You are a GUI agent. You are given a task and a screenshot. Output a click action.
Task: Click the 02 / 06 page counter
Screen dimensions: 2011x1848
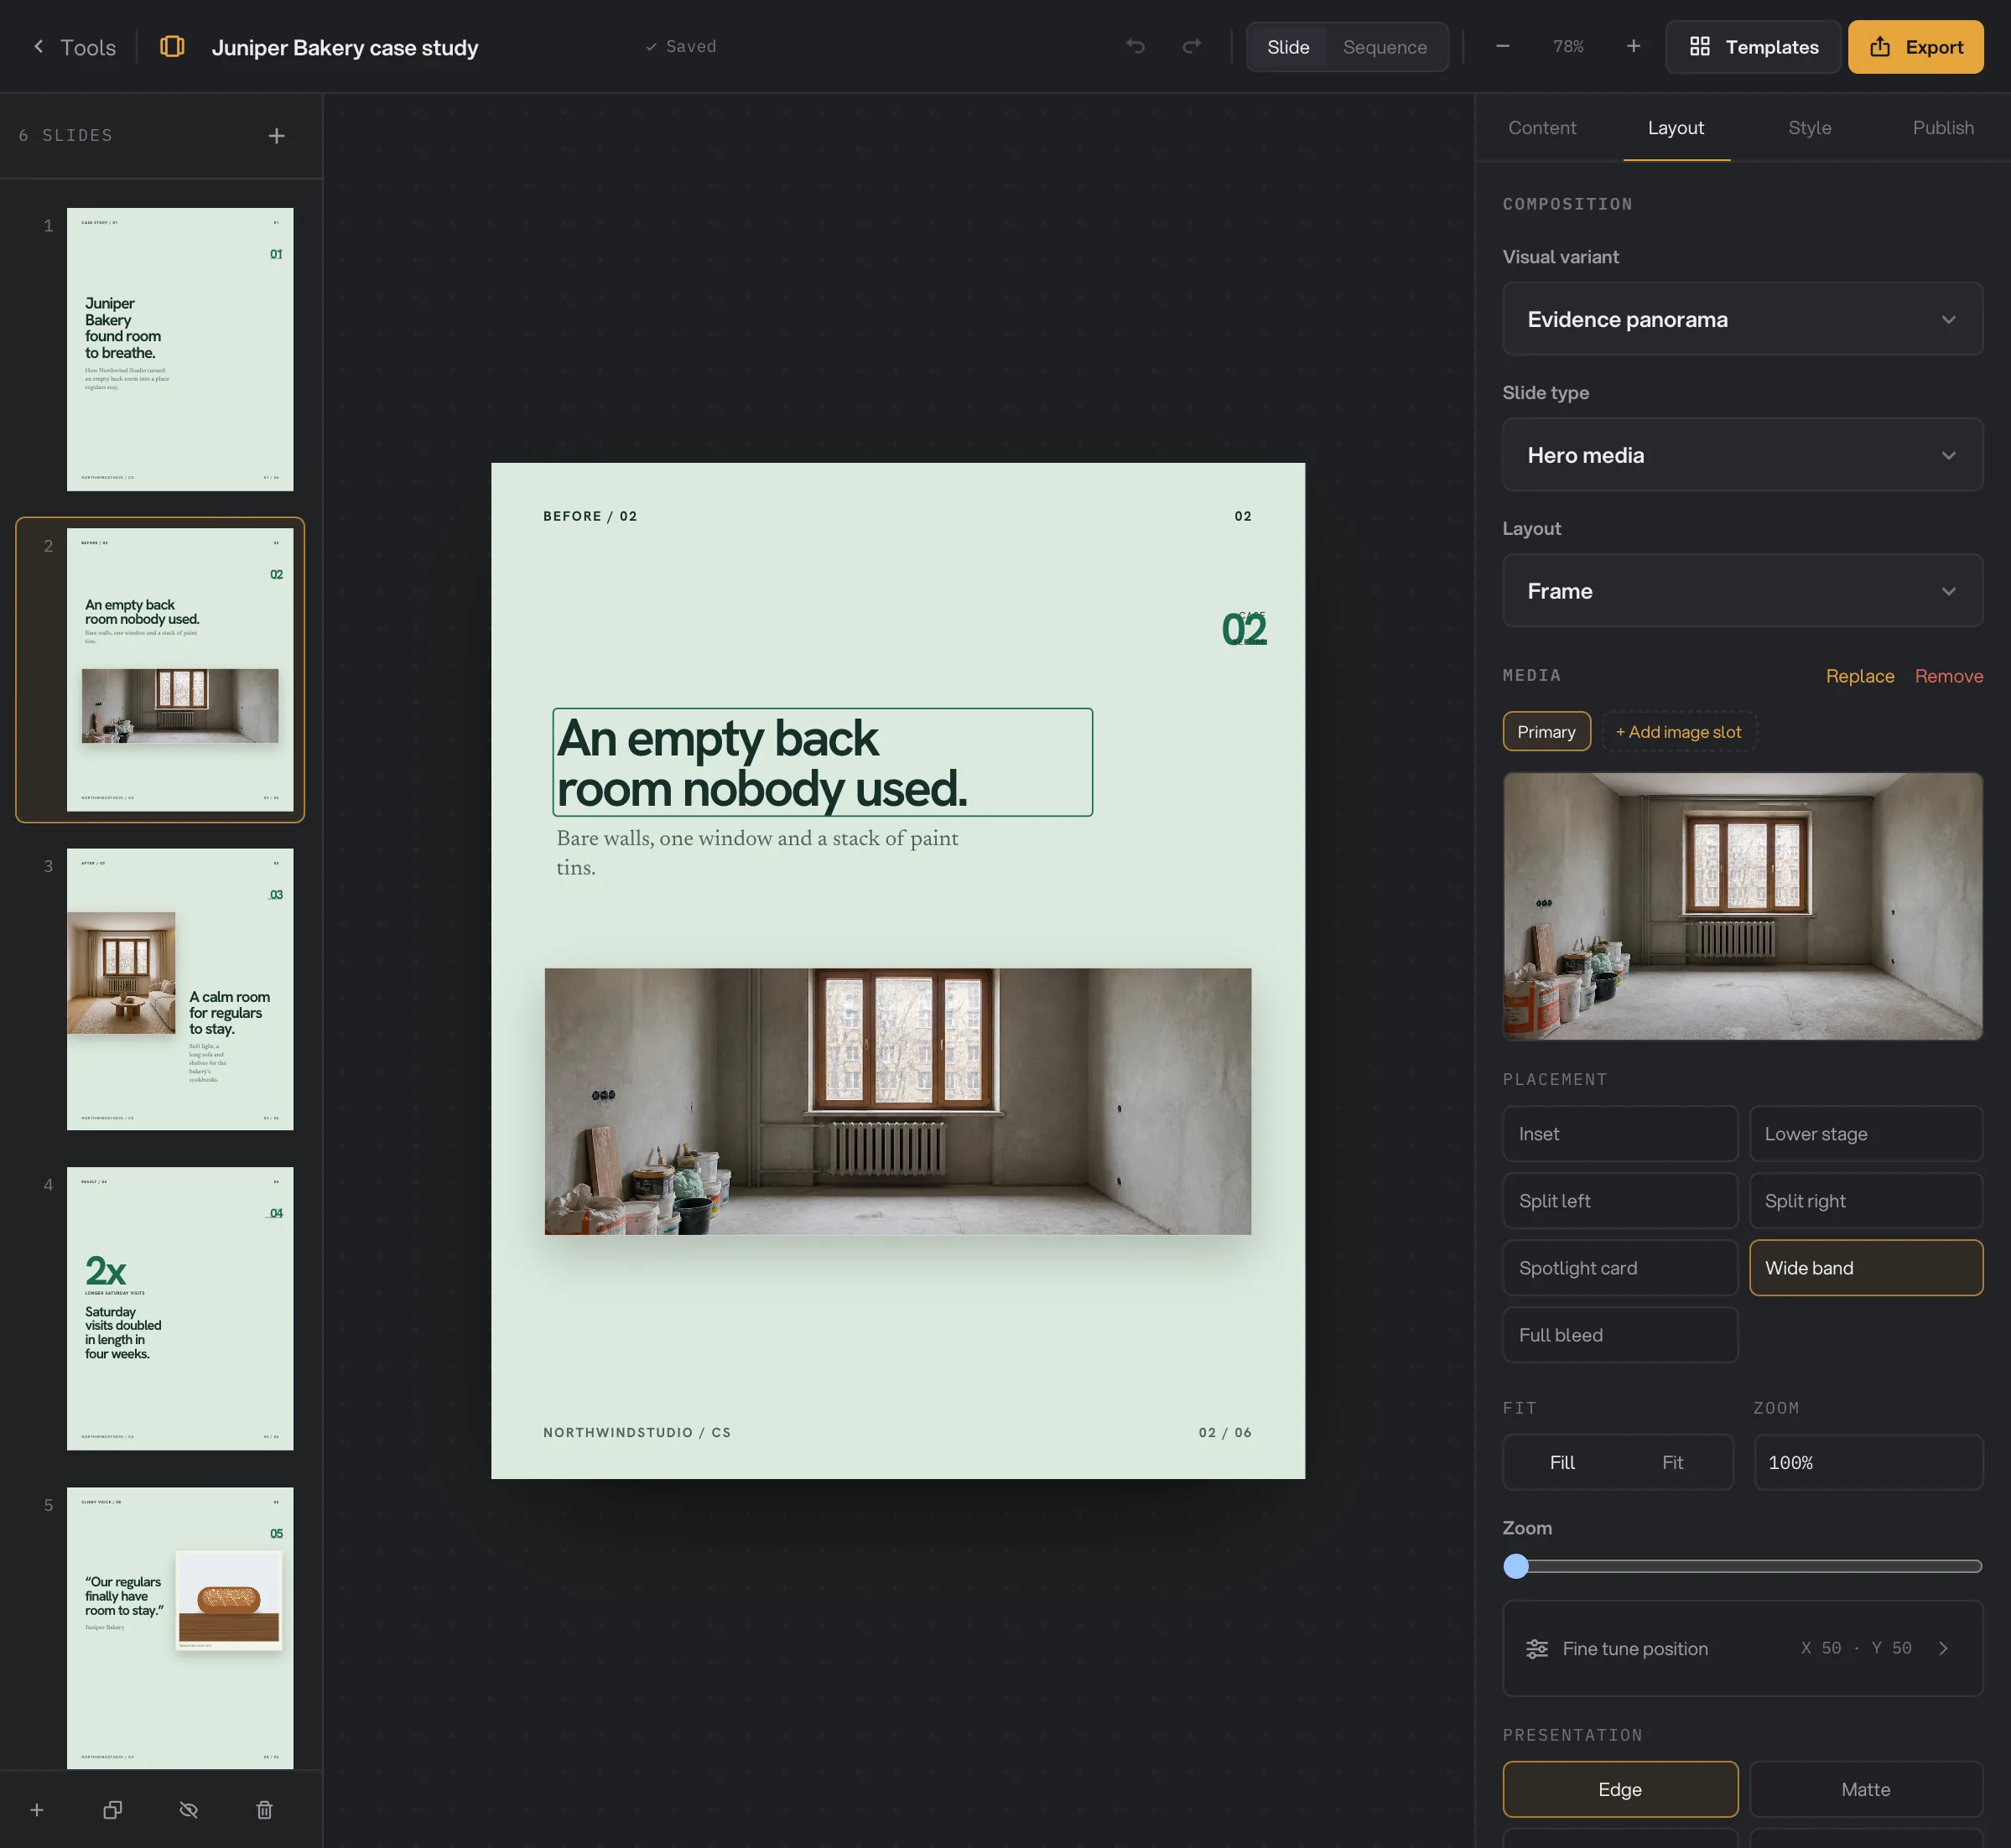tap(1225, 1433)
